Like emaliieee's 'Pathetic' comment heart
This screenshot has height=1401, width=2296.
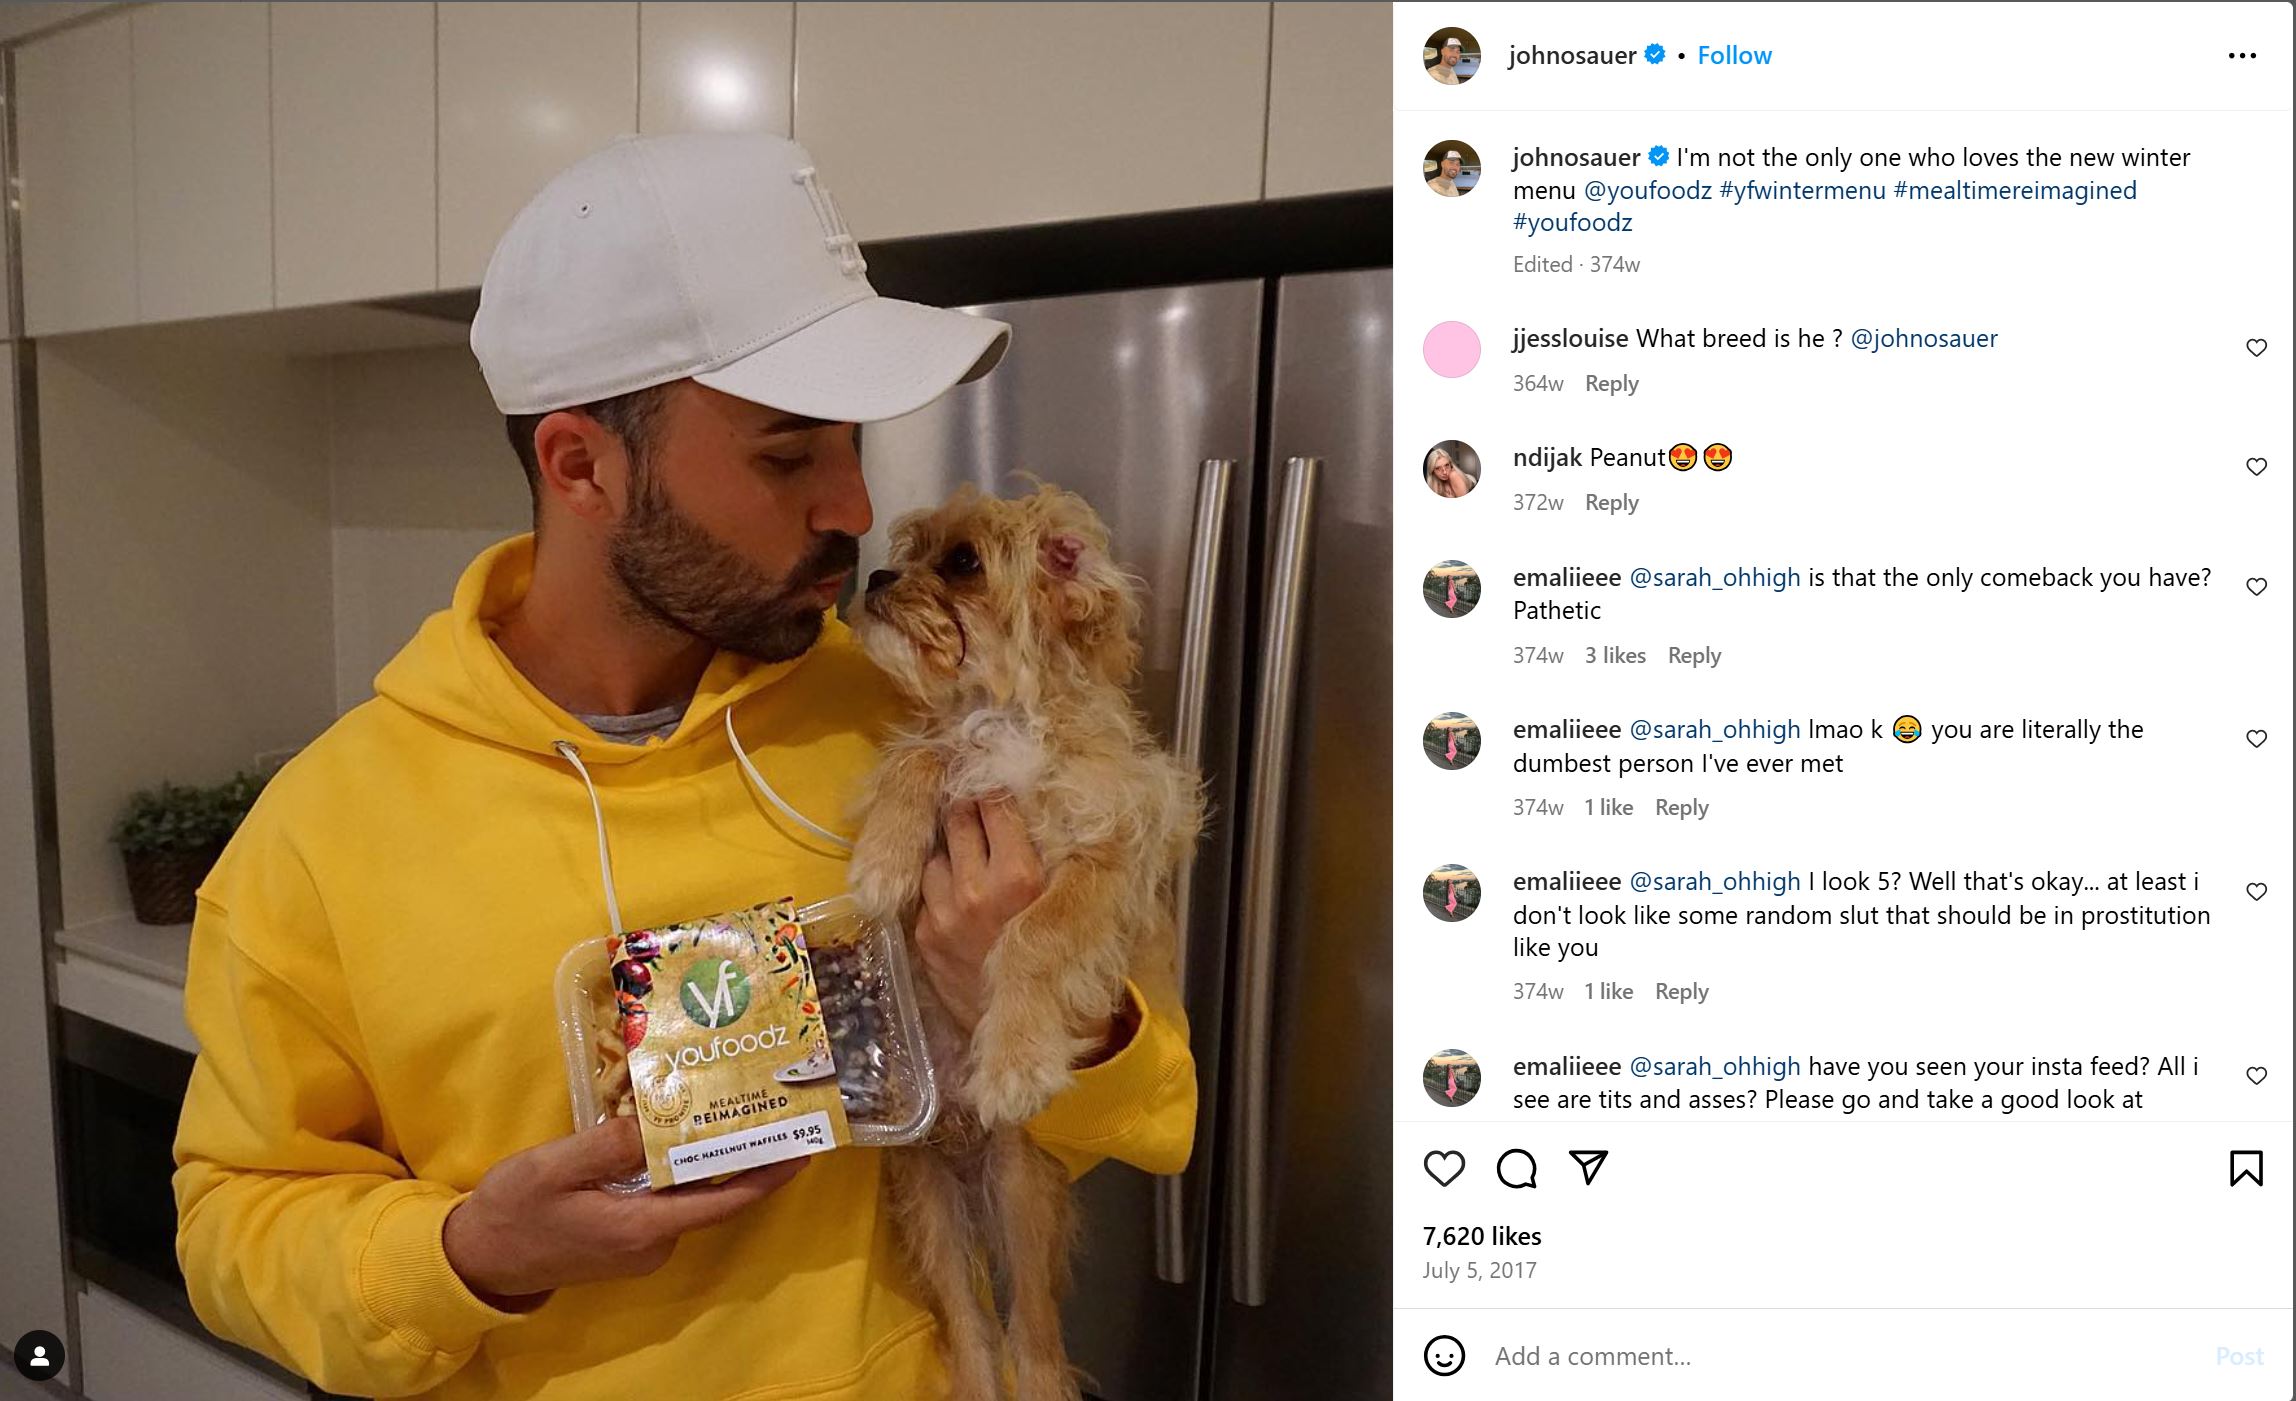(x=2256, y=586)
